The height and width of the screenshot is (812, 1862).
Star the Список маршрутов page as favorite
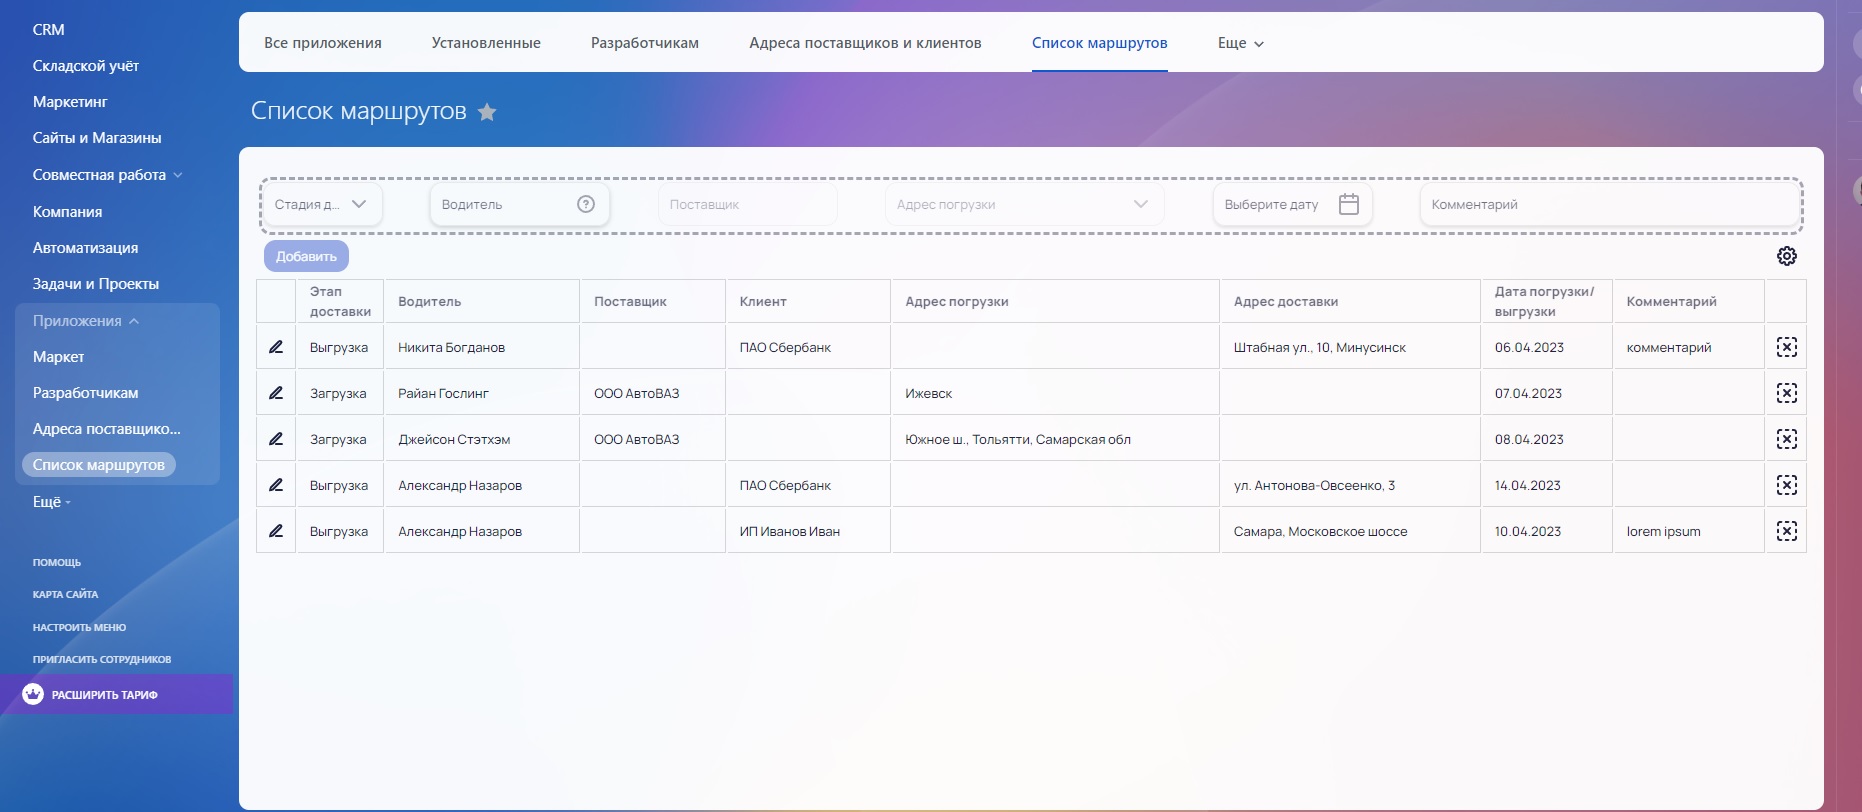487,112
